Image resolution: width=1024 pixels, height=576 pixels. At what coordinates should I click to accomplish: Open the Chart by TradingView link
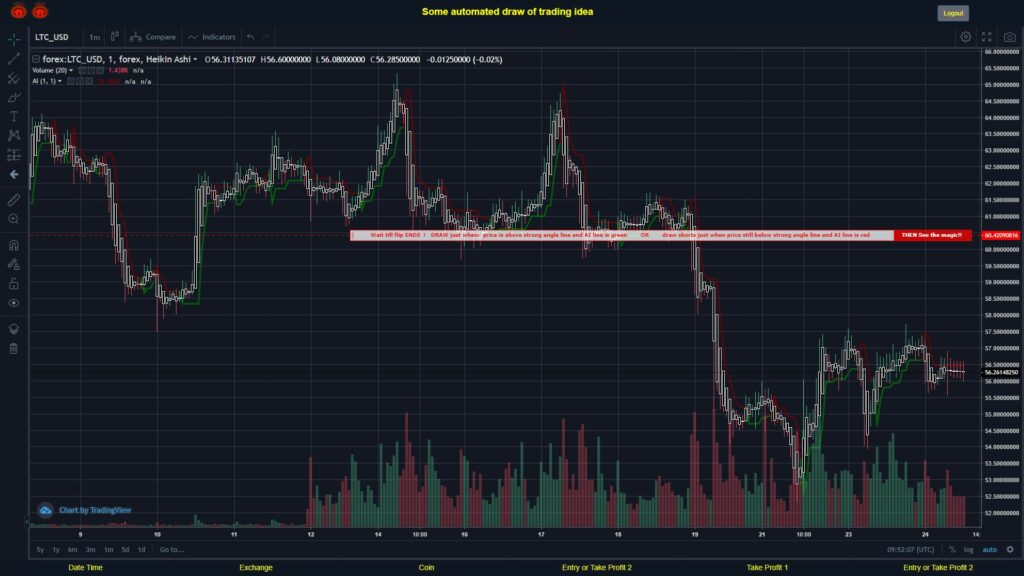(x=95, y=510)
